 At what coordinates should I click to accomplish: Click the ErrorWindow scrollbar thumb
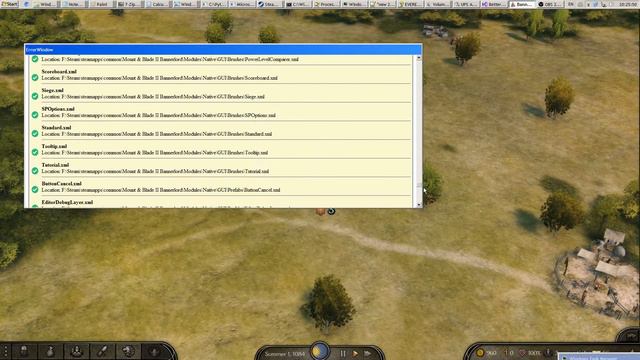point(418,185)
